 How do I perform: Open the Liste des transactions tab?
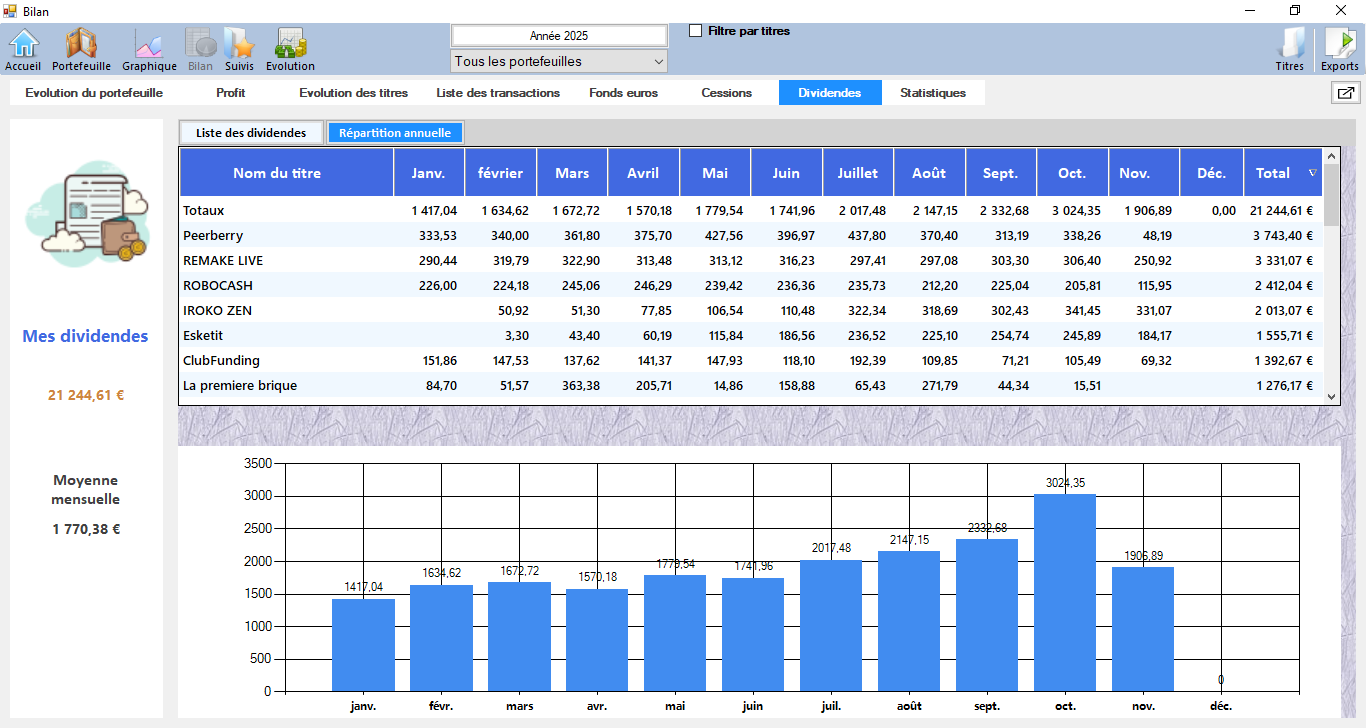pos(498,93)
